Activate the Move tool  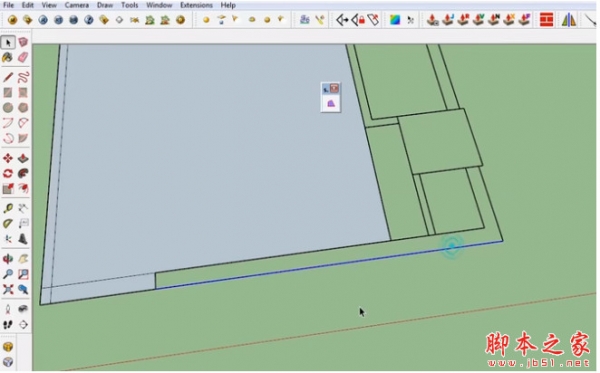pos(8,158)
